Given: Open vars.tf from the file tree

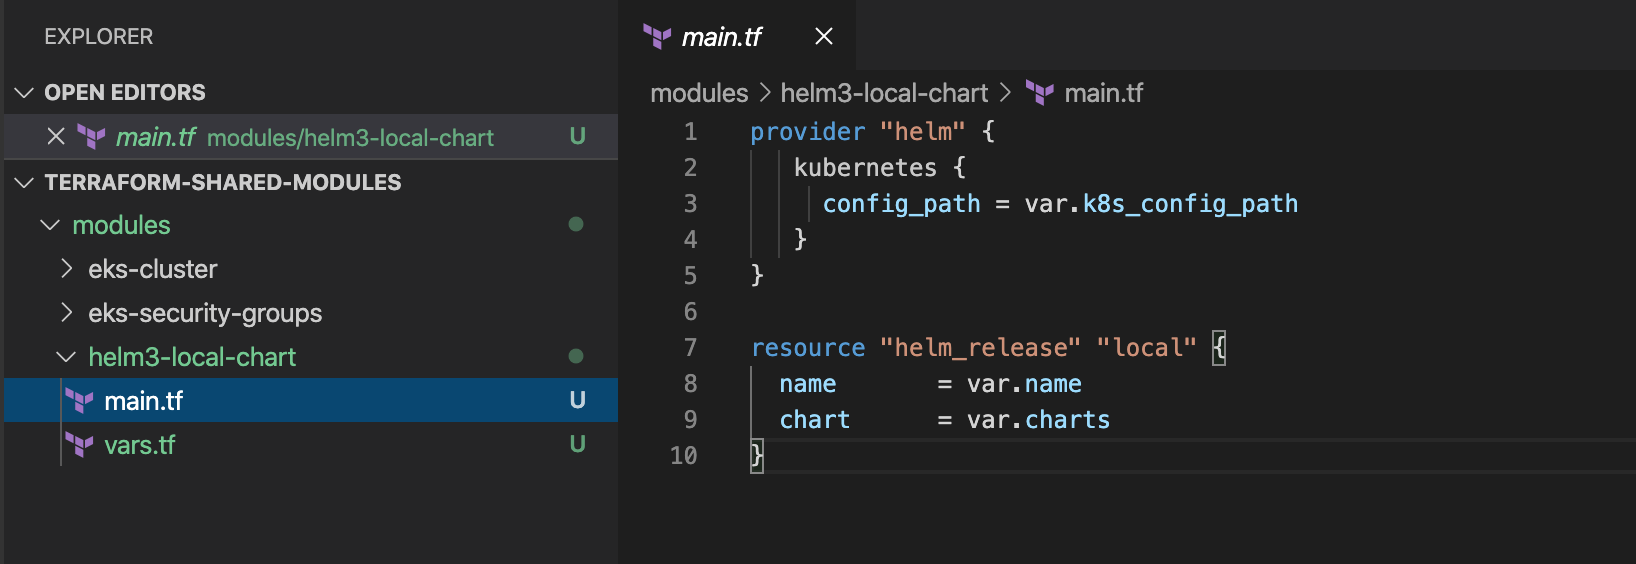Looking at the screenshot, I should click(140, 445).
